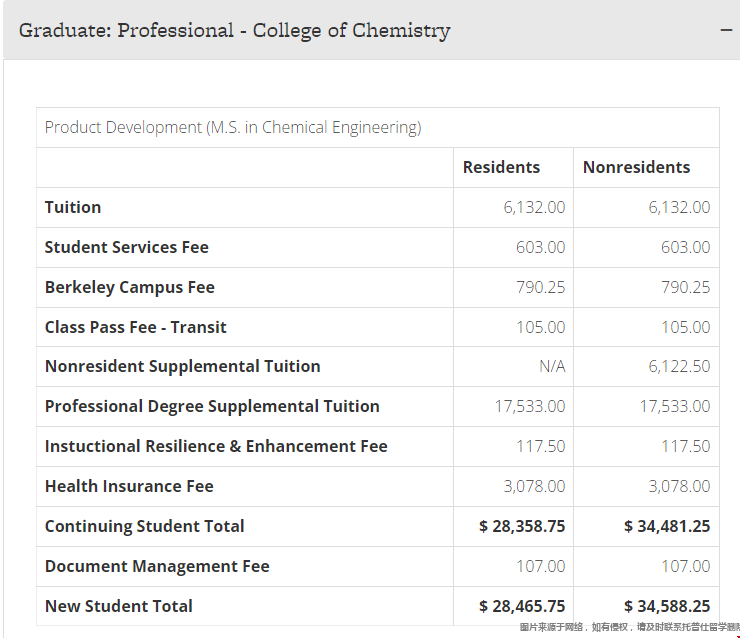Select Residents Student Services Fee 603.00
This screenshot has height=638, width=740.
(540, 247)
